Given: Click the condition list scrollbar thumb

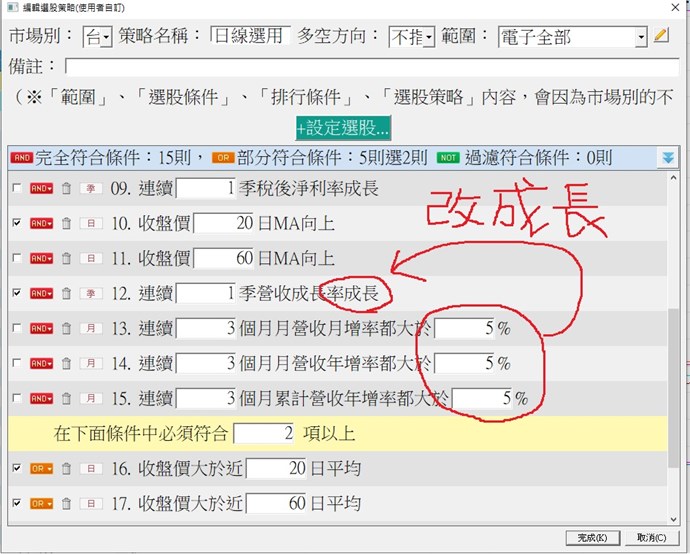Looking at the screenshot, I should (x=673, y=387).
